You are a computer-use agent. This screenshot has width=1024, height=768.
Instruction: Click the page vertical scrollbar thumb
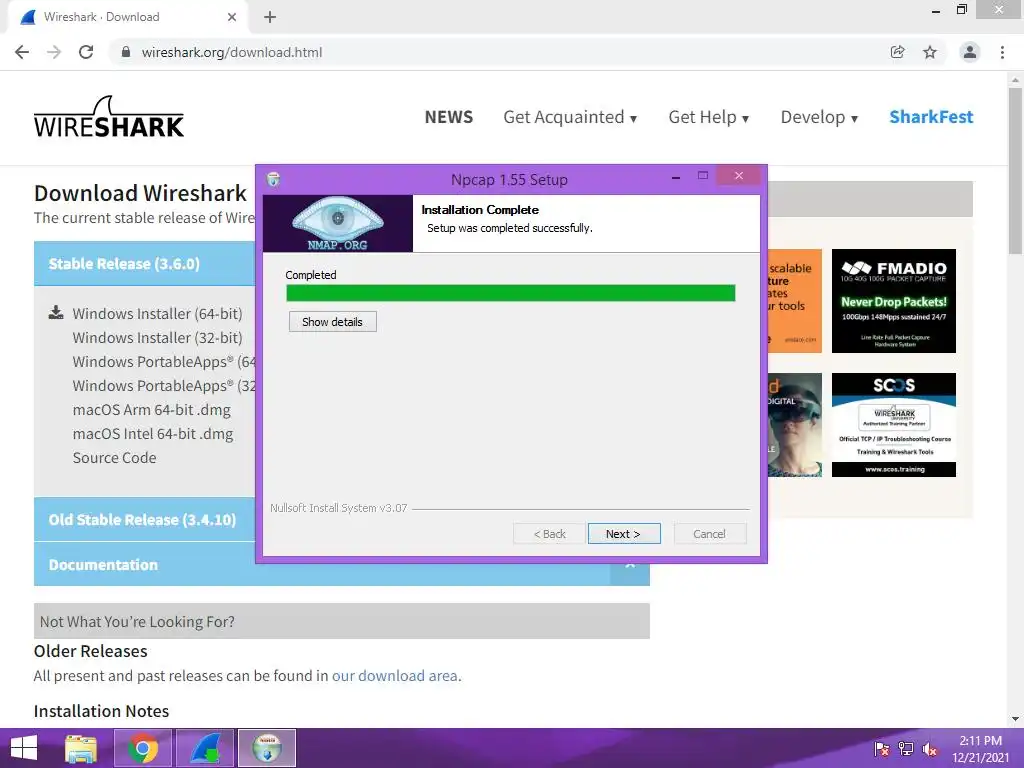tap(1015, 171)
